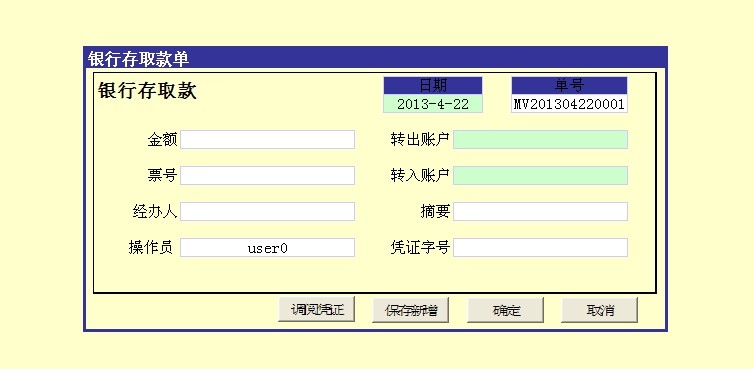Open the 转出账户 transfer-out account field
The image size is (754, 369).
(540, 140)
